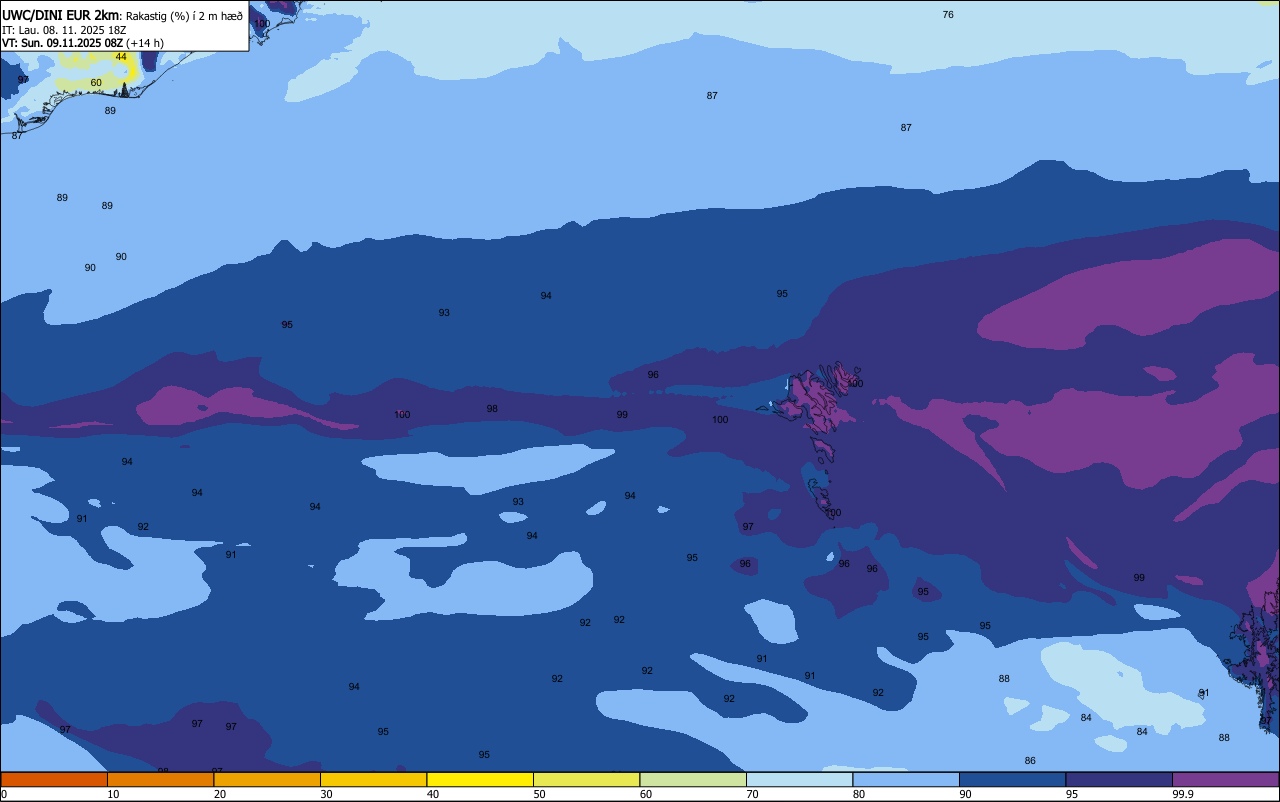
Task: Click the pale green 60–70 legend swatch
Action: pos(693,779)
